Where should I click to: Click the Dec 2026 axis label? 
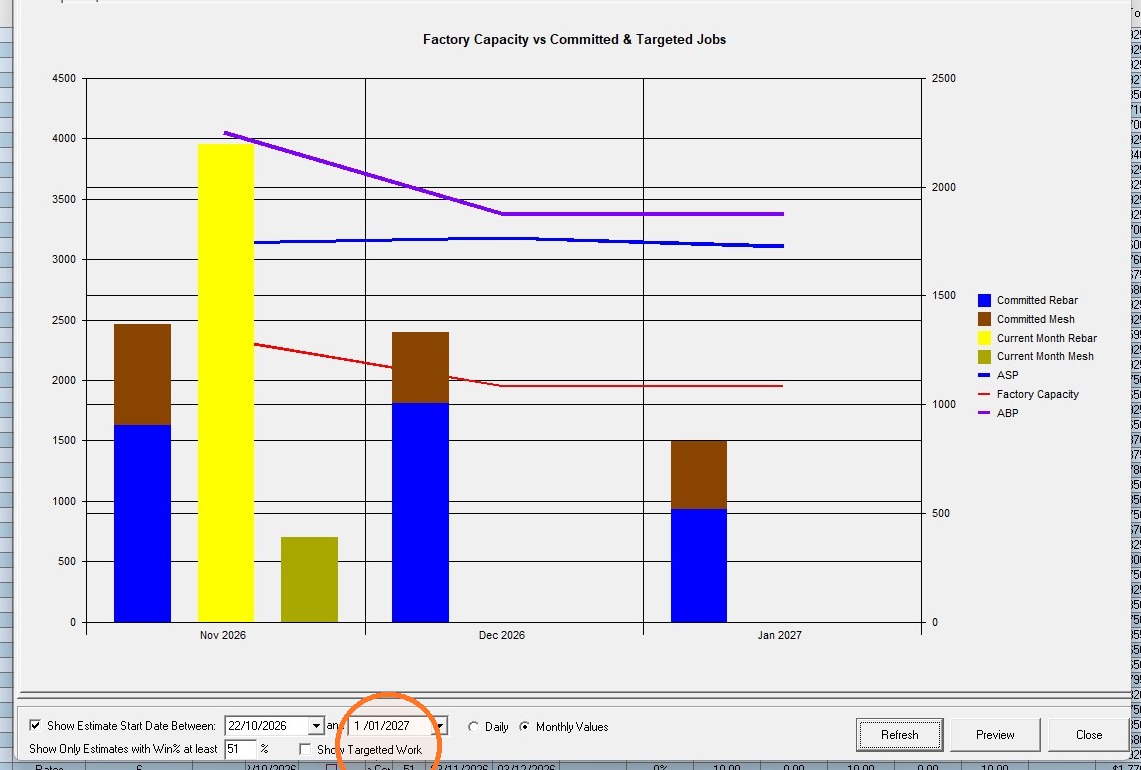[501, 635]
